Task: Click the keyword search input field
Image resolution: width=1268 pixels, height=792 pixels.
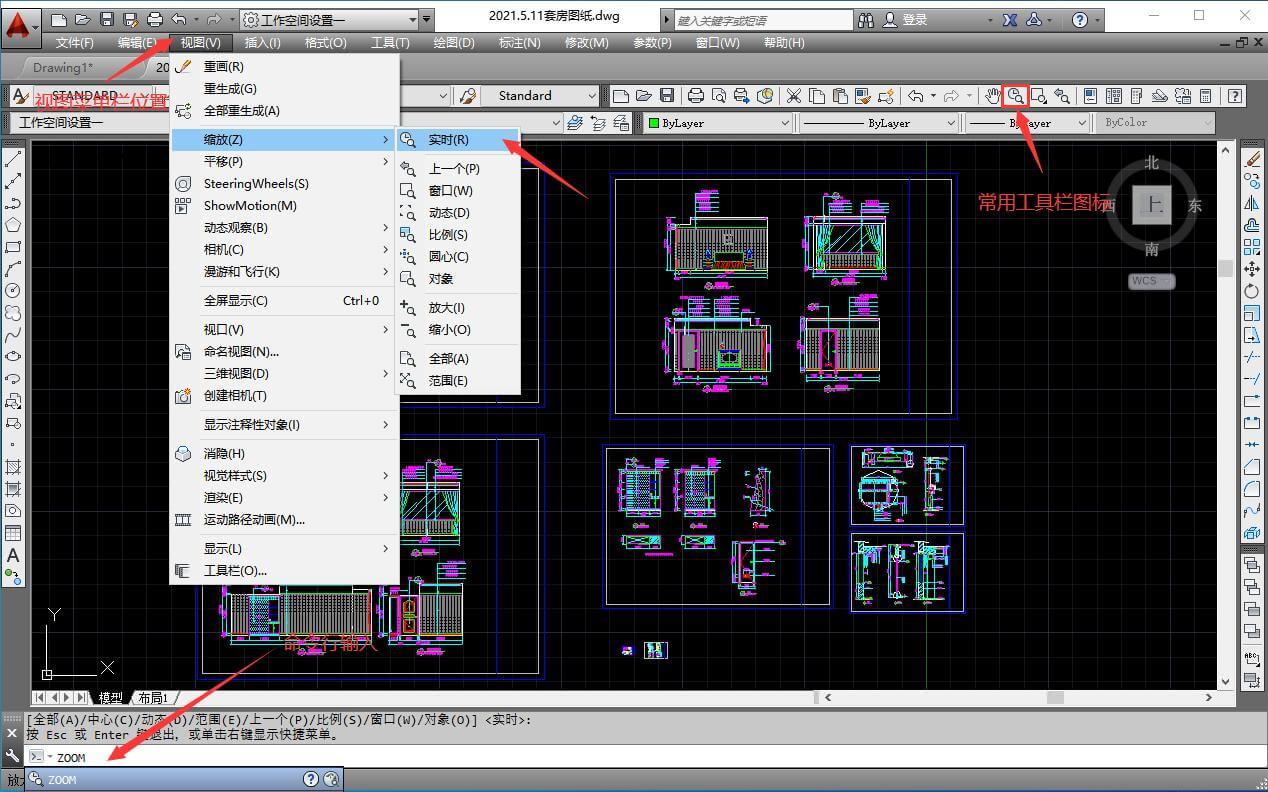Action: tap(763, 19)
